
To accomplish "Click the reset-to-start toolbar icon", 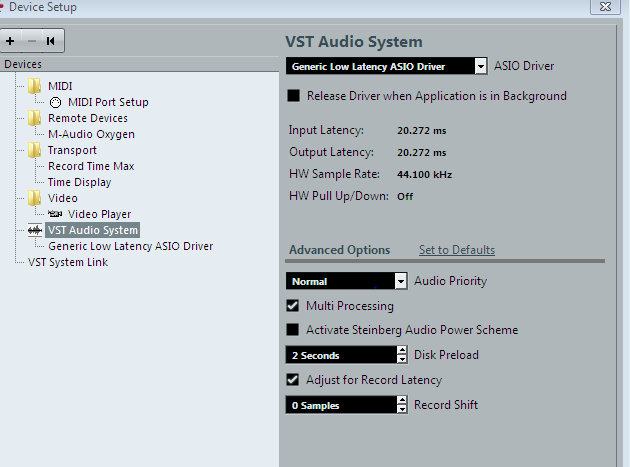I will tap(51, 41).
